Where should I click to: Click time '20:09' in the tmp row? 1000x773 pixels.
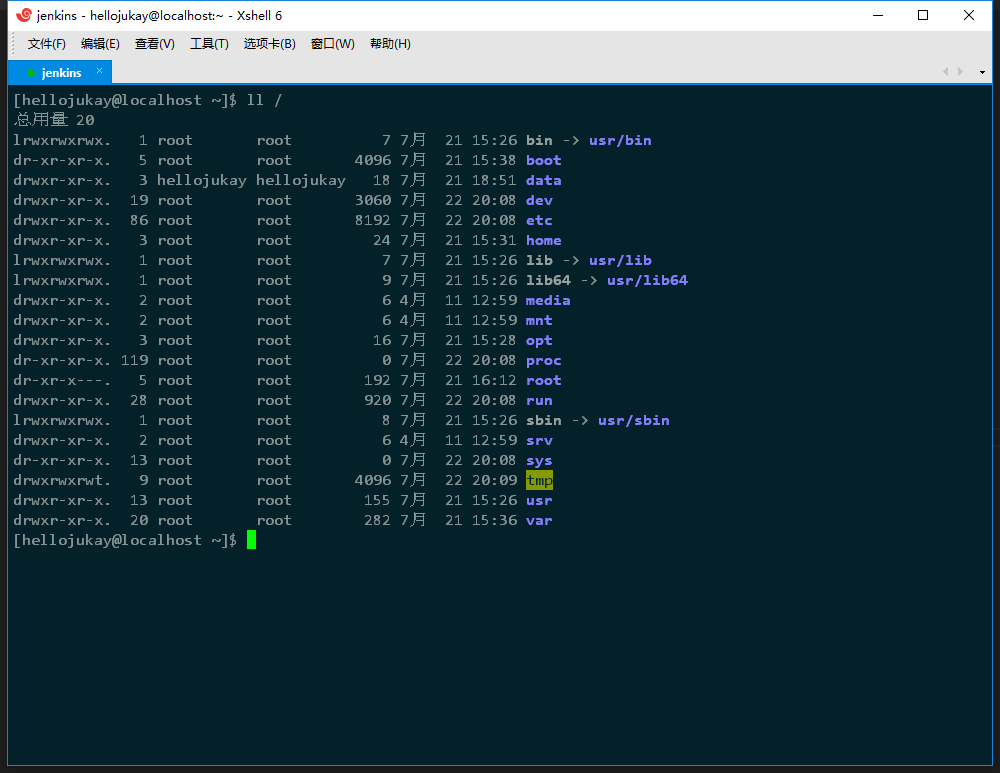pos(494,480)
